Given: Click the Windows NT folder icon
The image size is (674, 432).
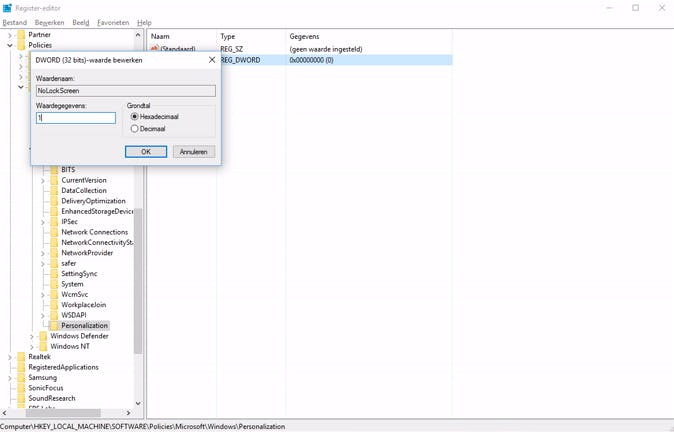Looking at the screenshot, I should [43, 346].
